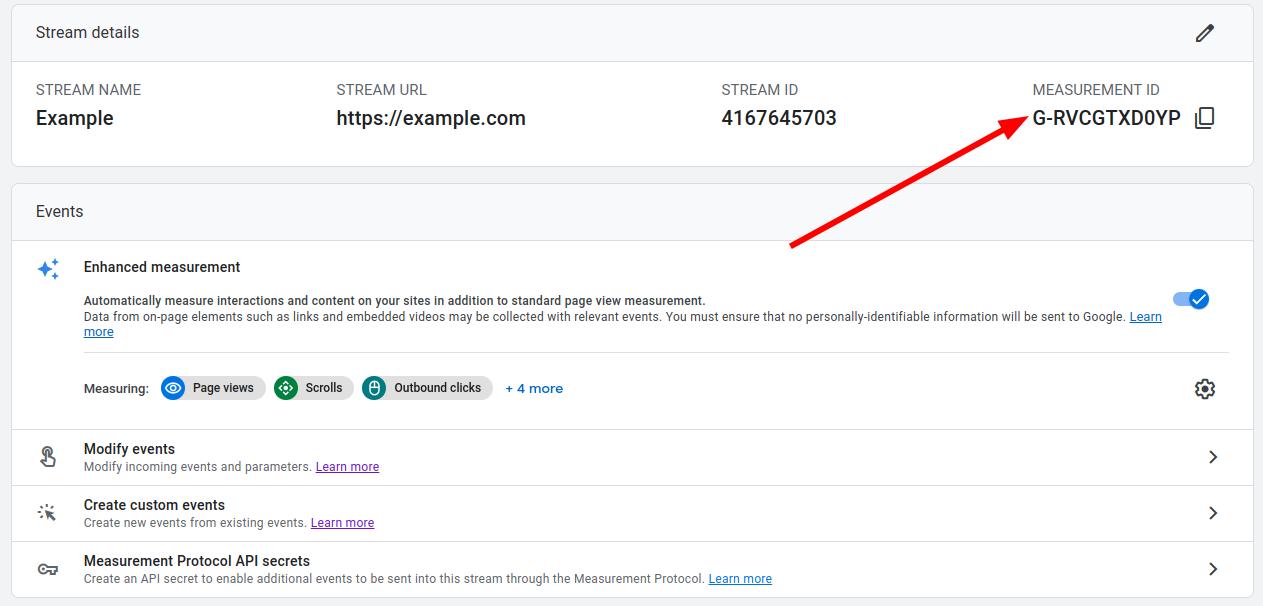Expand the Create custom events row chevron
This screenshot has width=1263, height=606.
point(1213,512)
